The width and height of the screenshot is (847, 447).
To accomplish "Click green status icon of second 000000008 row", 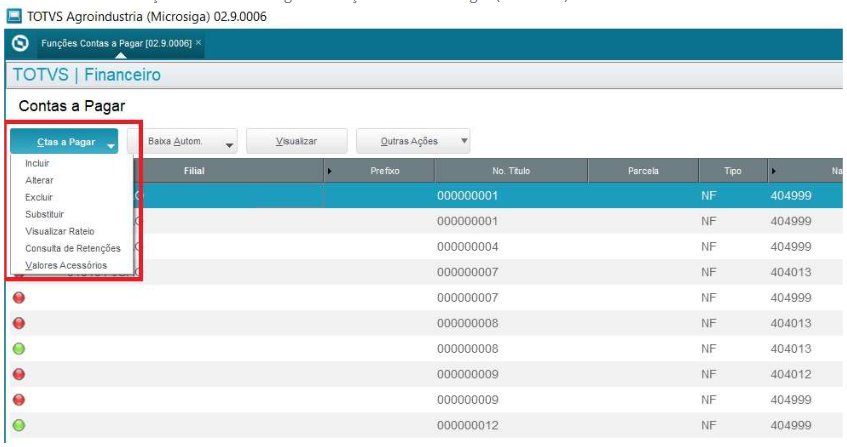I will pos(19,349).
